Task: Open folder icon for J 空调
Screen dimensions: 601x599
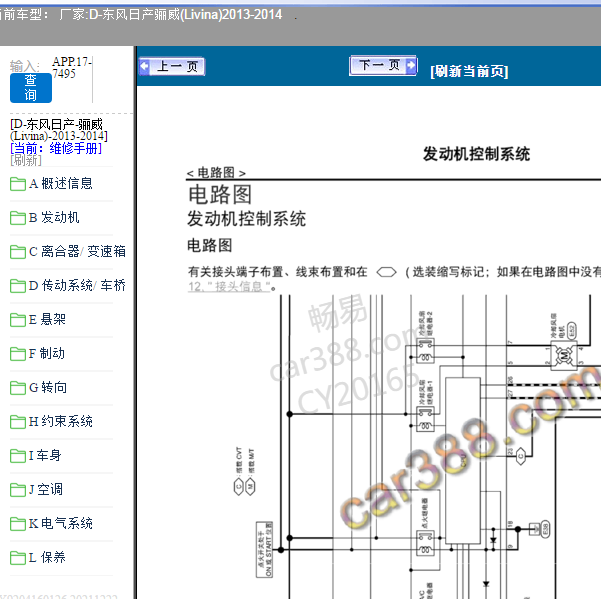Action: [x=18, y=489]
